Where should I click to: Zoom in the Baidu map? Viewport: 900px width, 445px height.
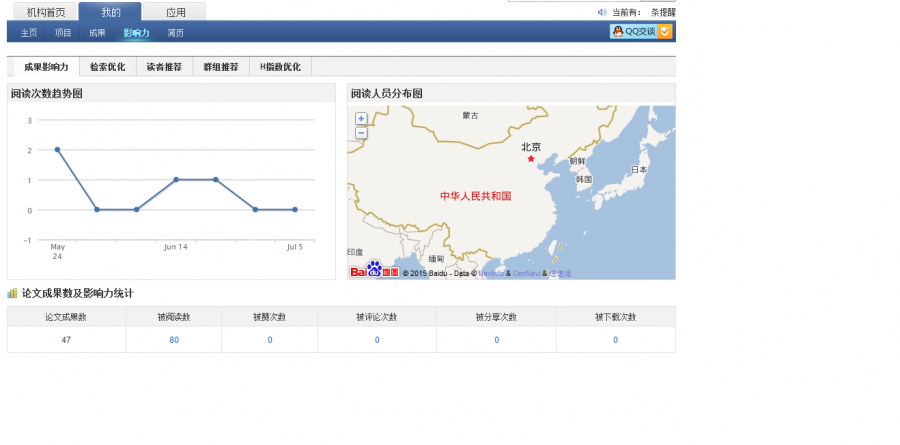pos(361,119)
